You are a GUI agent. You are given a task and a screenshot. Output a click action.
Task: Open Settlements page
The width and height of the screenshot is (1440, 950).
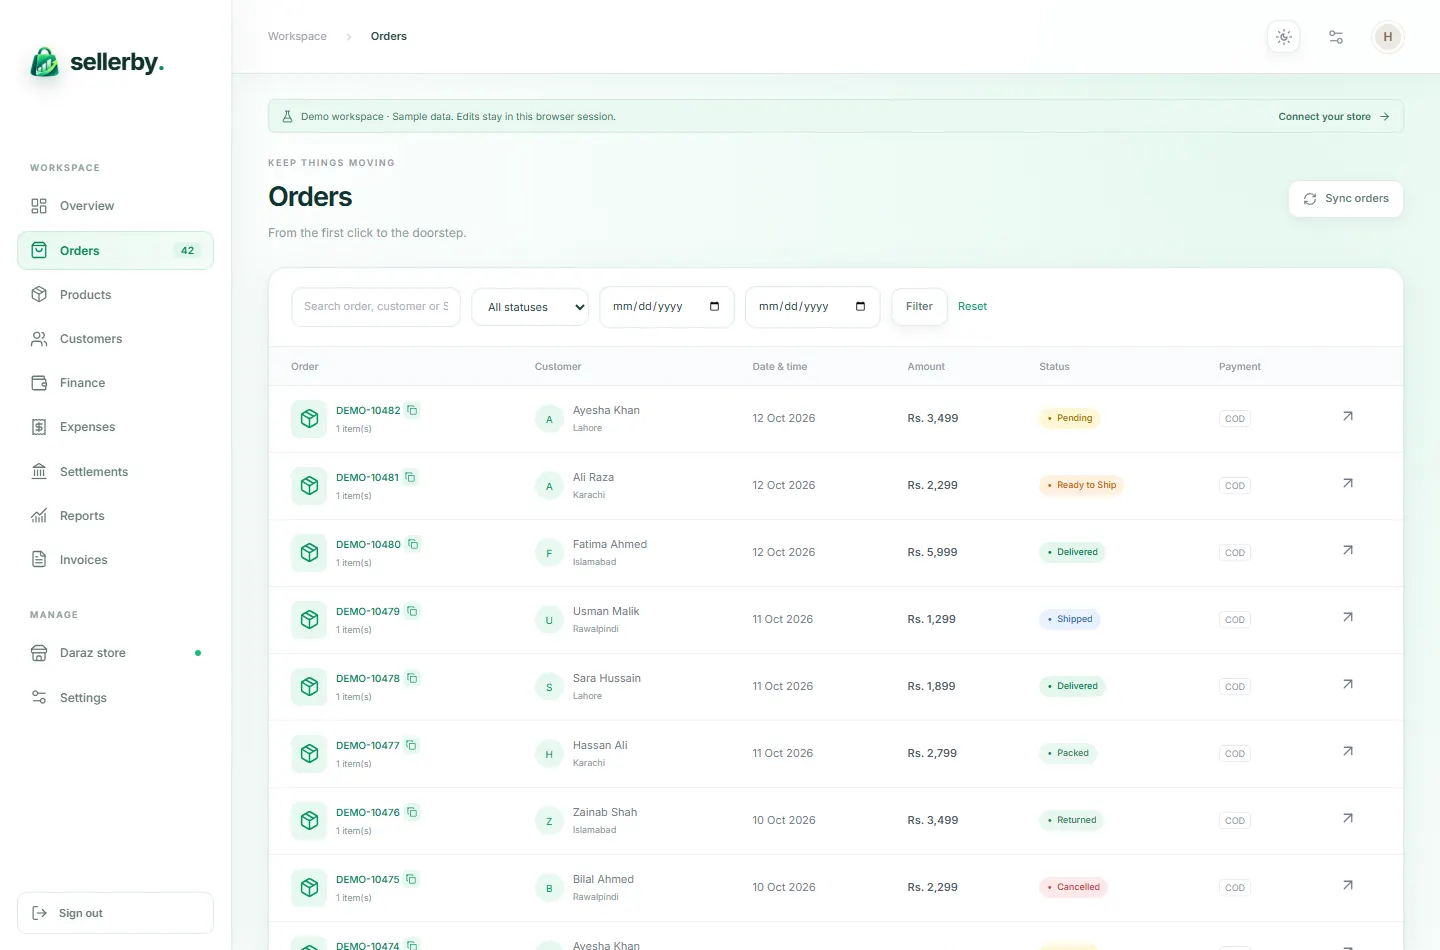click(x=115, y=472)
